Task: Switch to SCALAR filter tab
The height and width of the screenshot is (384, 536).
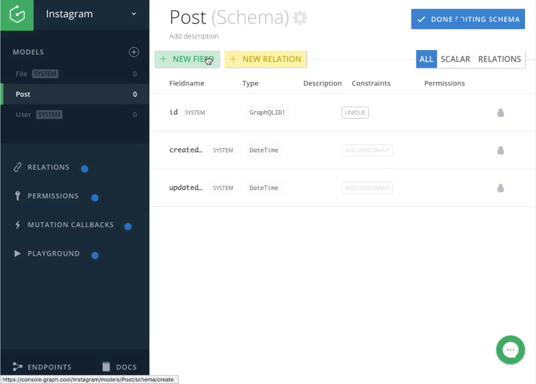Action: click(x=455, y=59)
